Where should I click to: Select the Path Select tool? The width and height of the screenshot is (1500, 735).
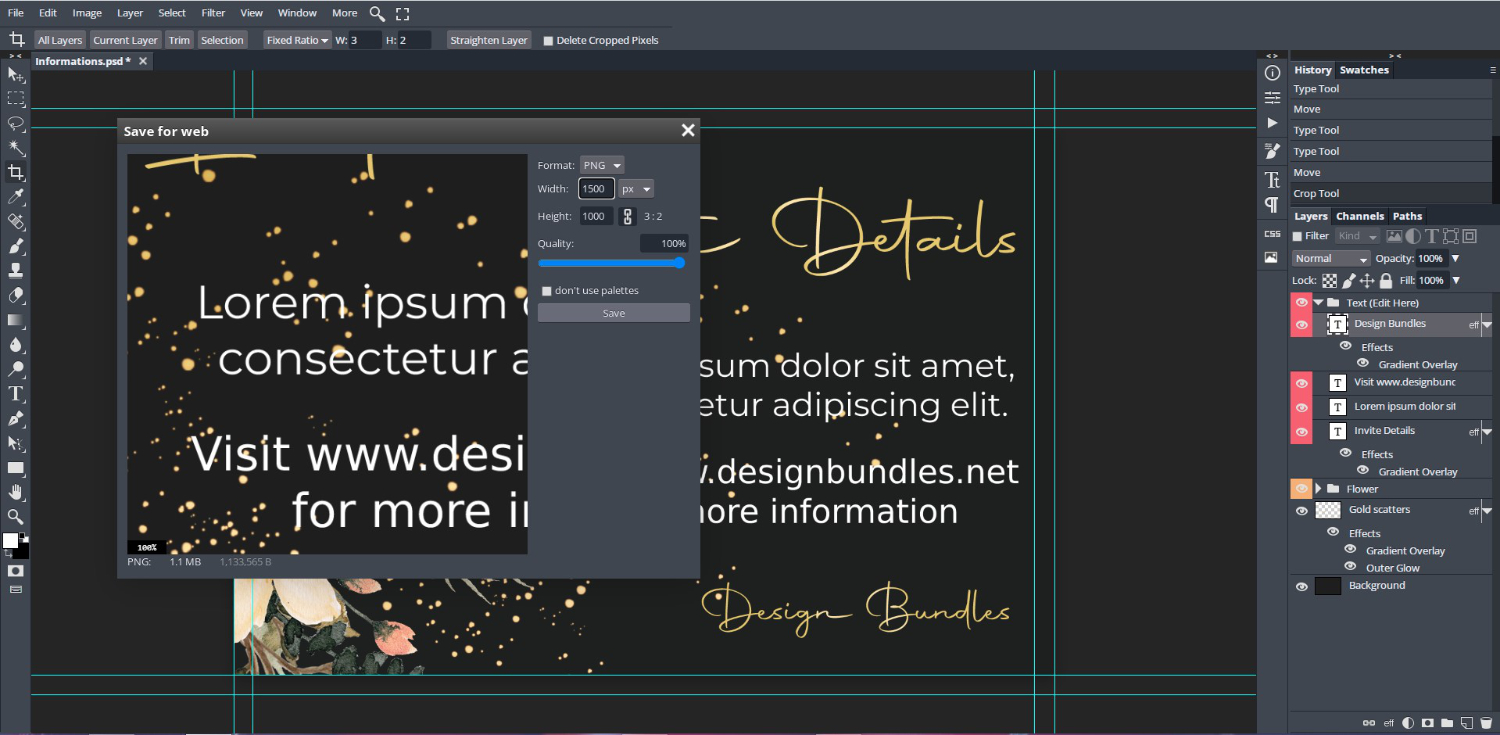pyautogui.click(x=16, y=443)
